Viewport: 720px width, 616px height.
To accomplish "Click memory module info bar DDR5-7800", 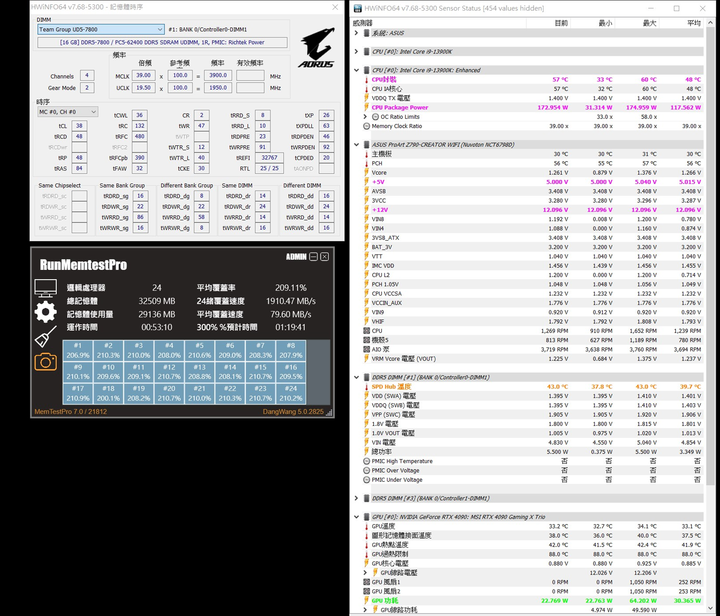I will (x=163, y=42).
